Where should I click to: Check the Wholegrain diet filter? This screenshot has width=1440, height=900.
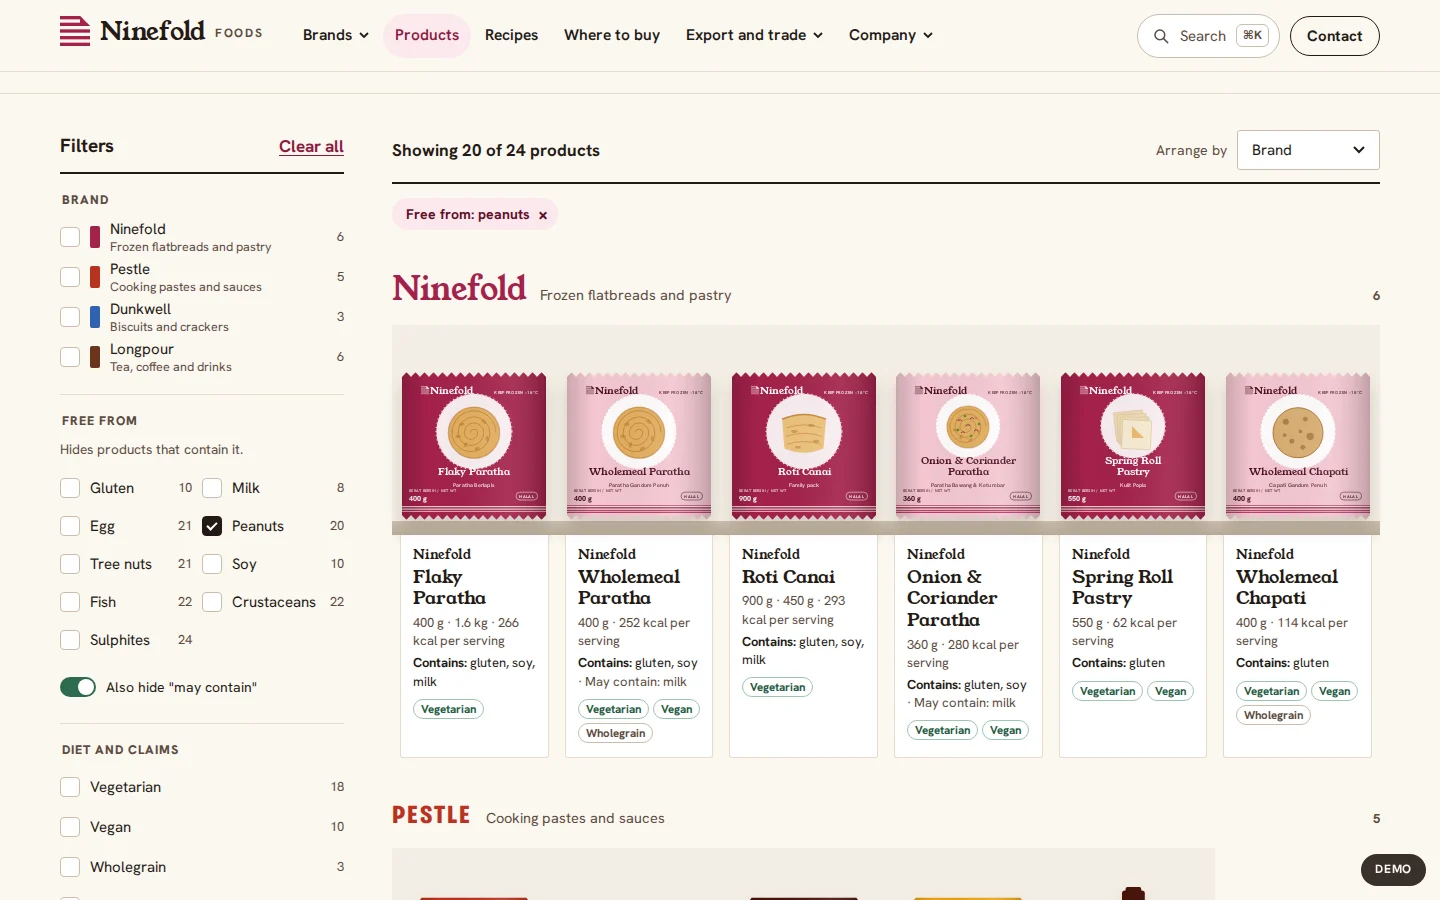70,867
